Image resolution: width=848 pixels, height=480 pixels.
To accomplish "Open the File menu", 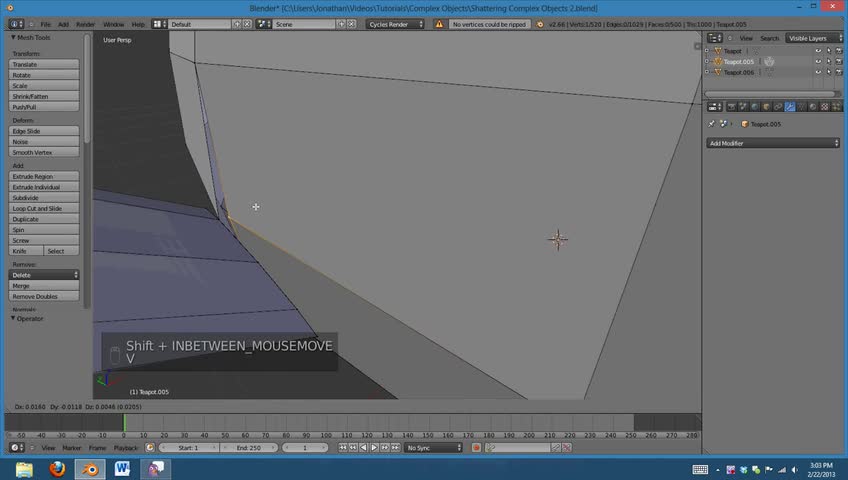I will pyautogui.click(x=45, y=24).
